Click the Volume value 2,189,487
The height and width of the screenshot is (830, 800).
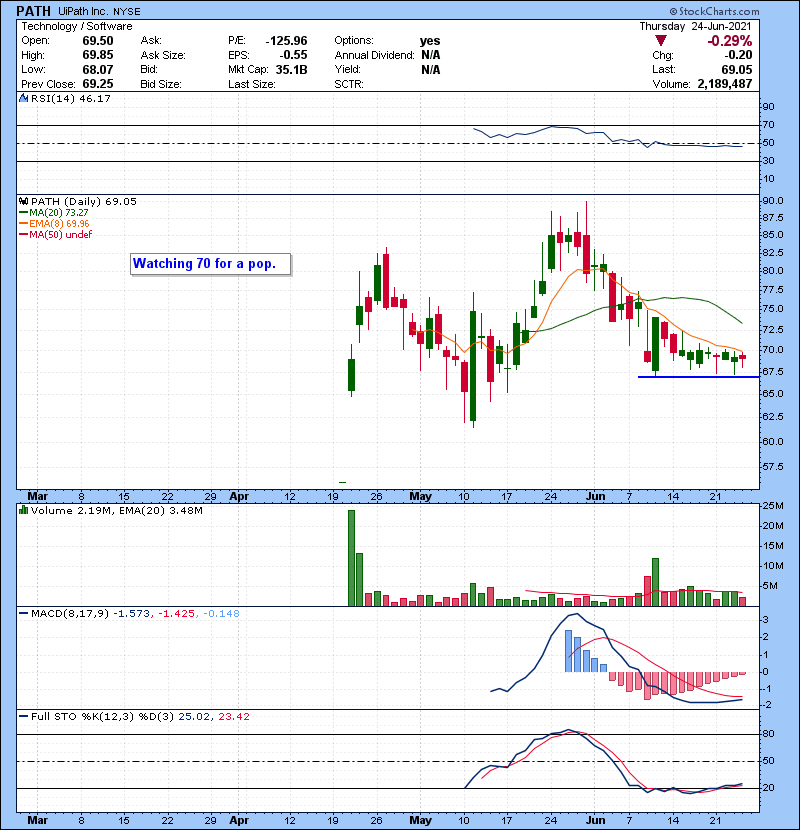[x=725, y=84]
